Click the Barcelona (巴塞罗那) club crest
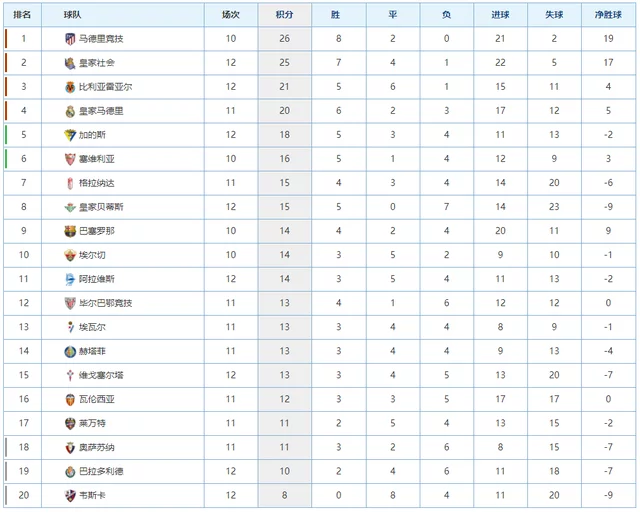The image size is (640, 513). pyautogui.click(x=70, y=231)
